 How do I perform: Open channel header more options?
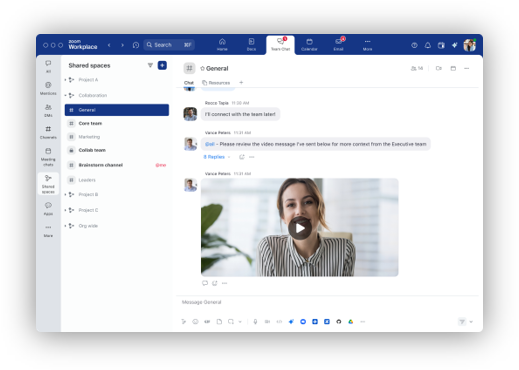point(467,68)
